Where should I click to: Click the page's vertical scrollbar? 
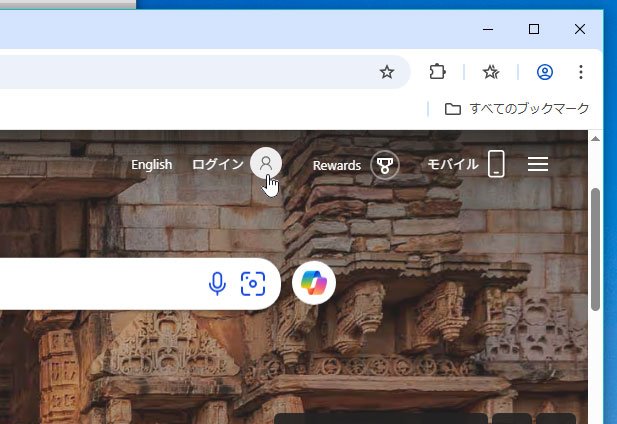[596, 250]
